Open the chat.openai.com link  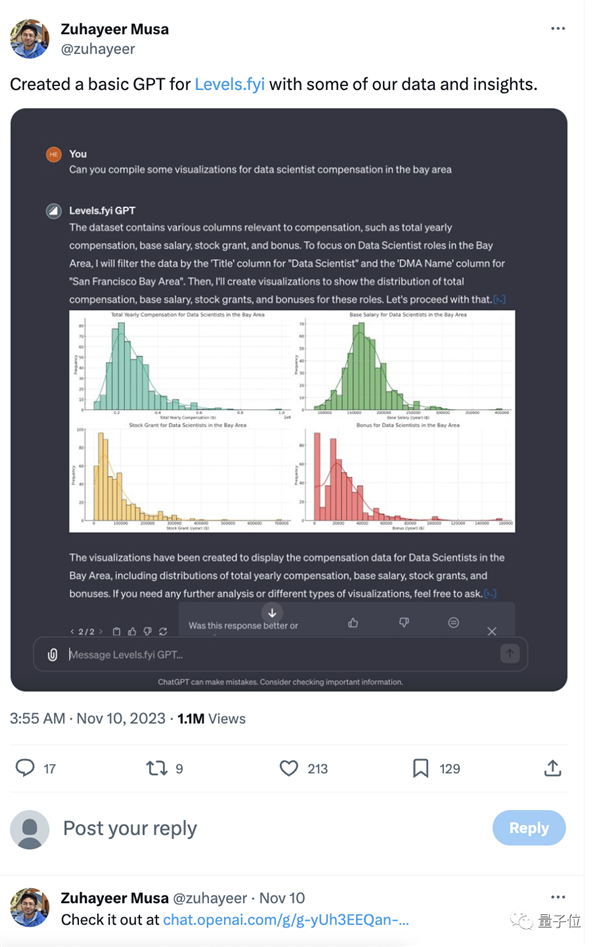point(286,919)
